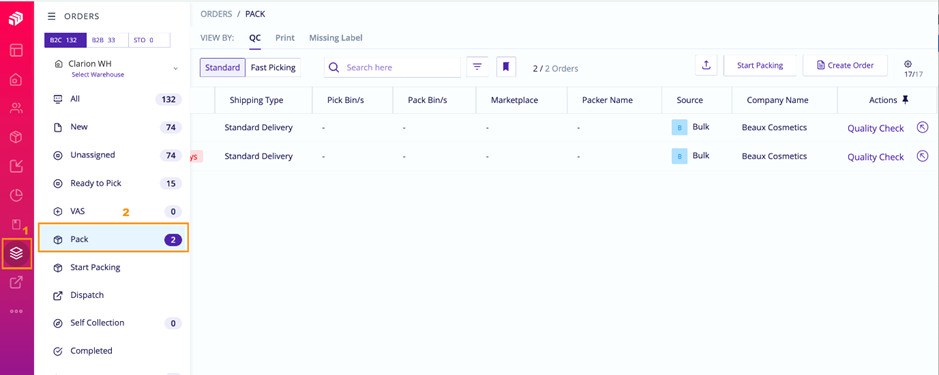Click the home icon in left rail
Image resolution: width=939 pixels, height=375 pixels.
tap(17, 79)
